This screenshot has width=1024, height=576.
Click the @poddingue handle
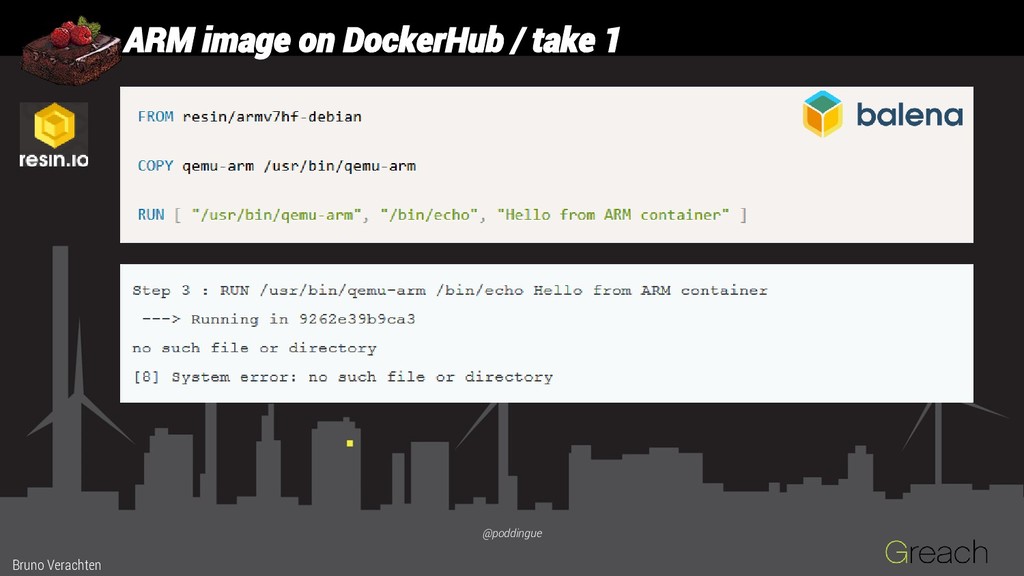coord(512,534)
